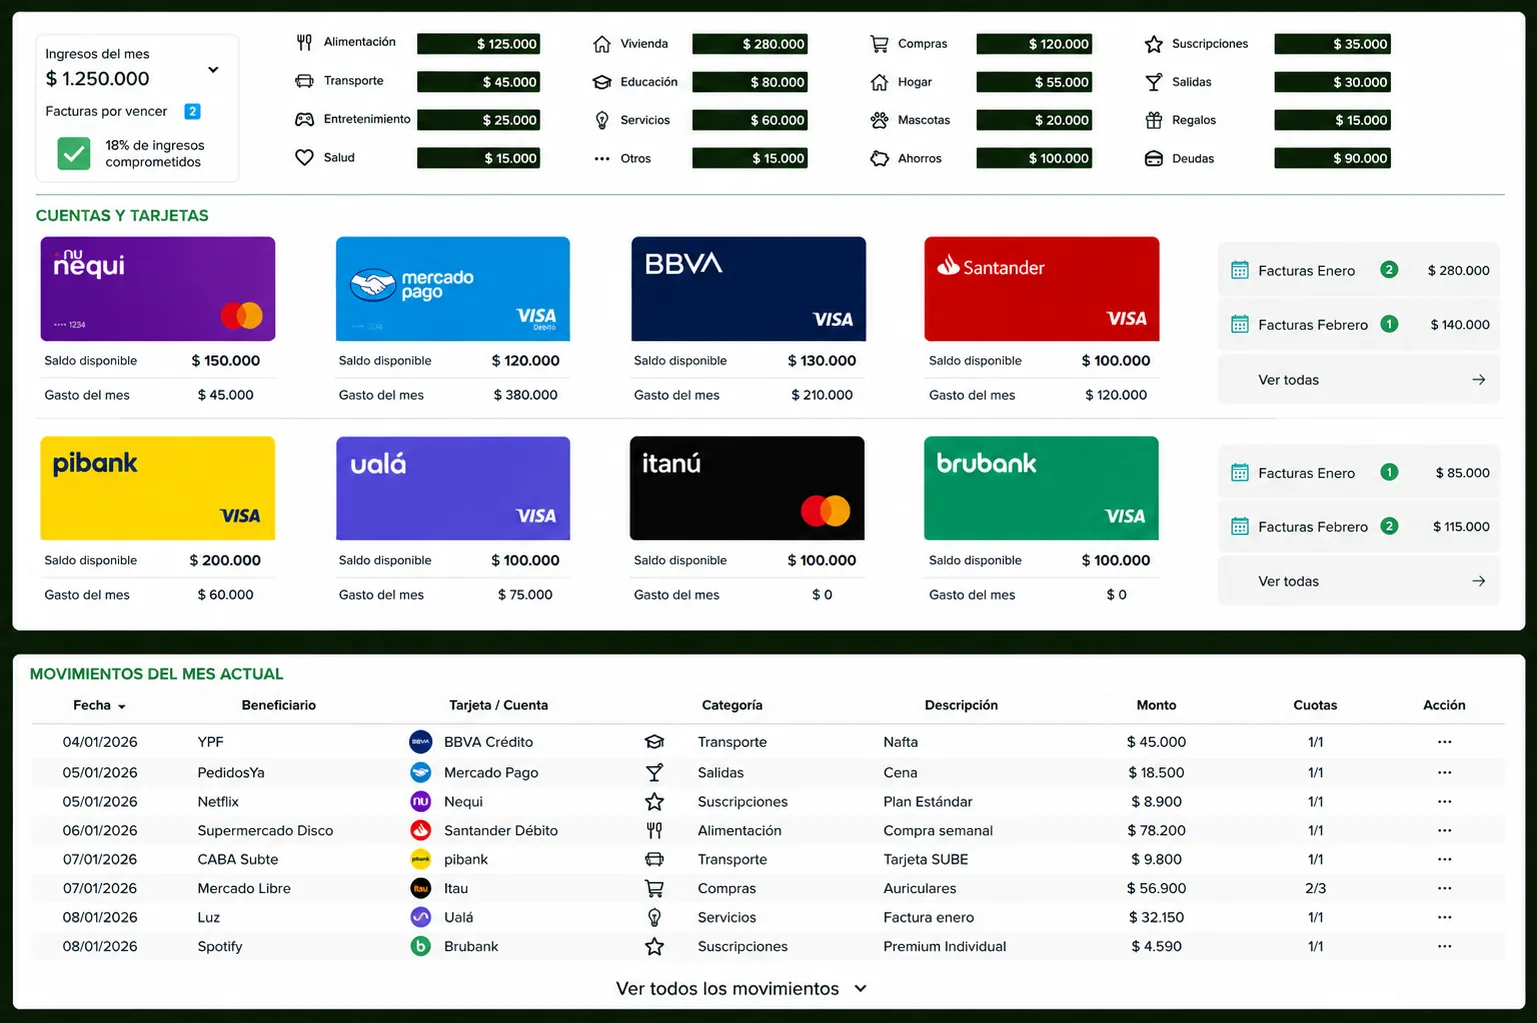
Task: Click the Transporte bus icon beside $45.000 budget
Action: [x=304, y=81]
